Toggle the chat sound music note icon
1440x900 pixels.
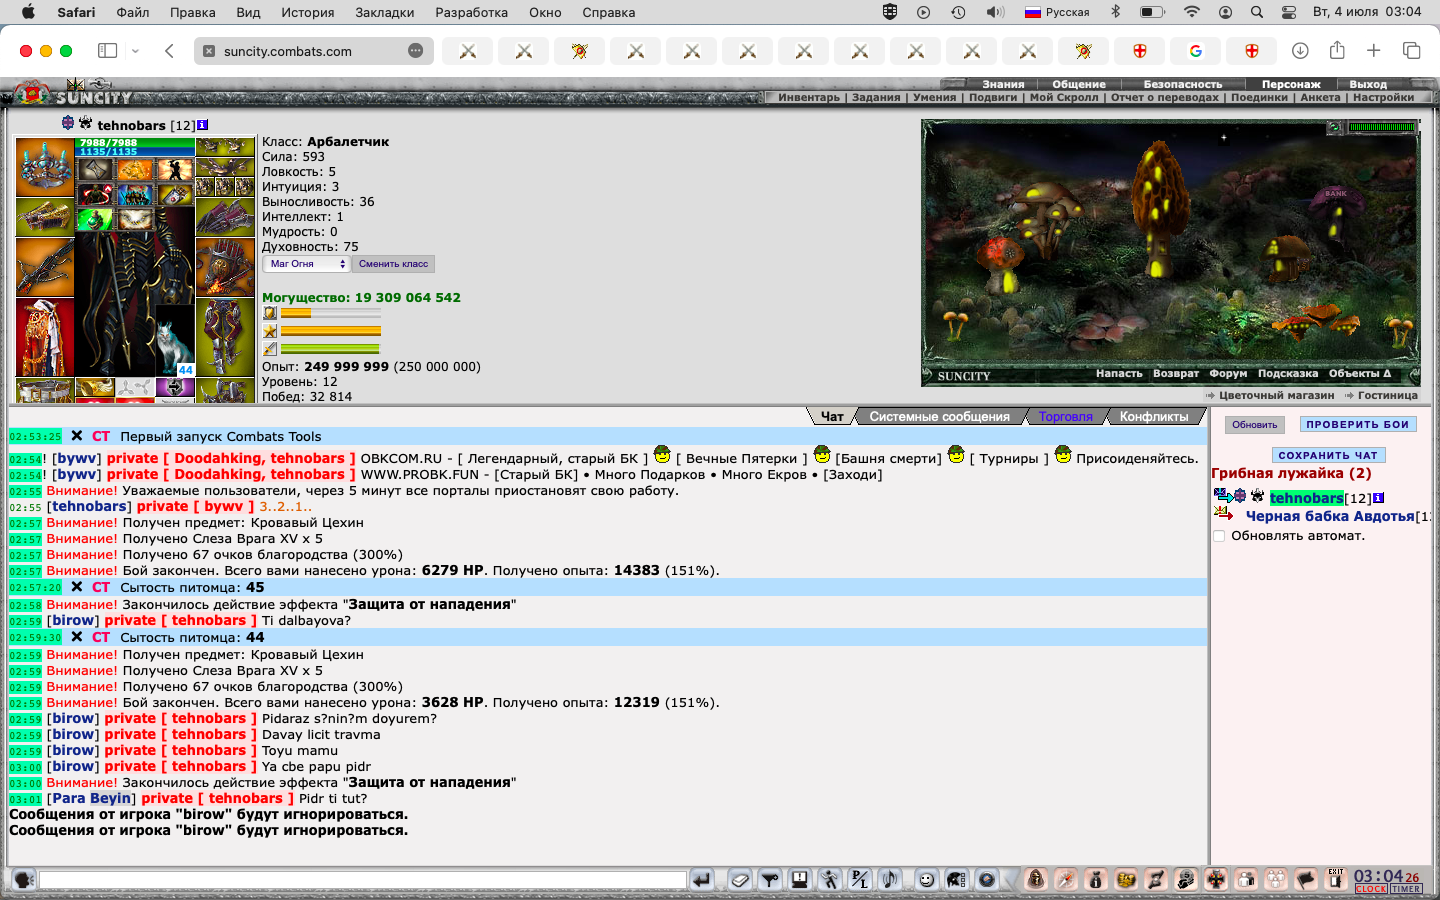coord(890,880)
